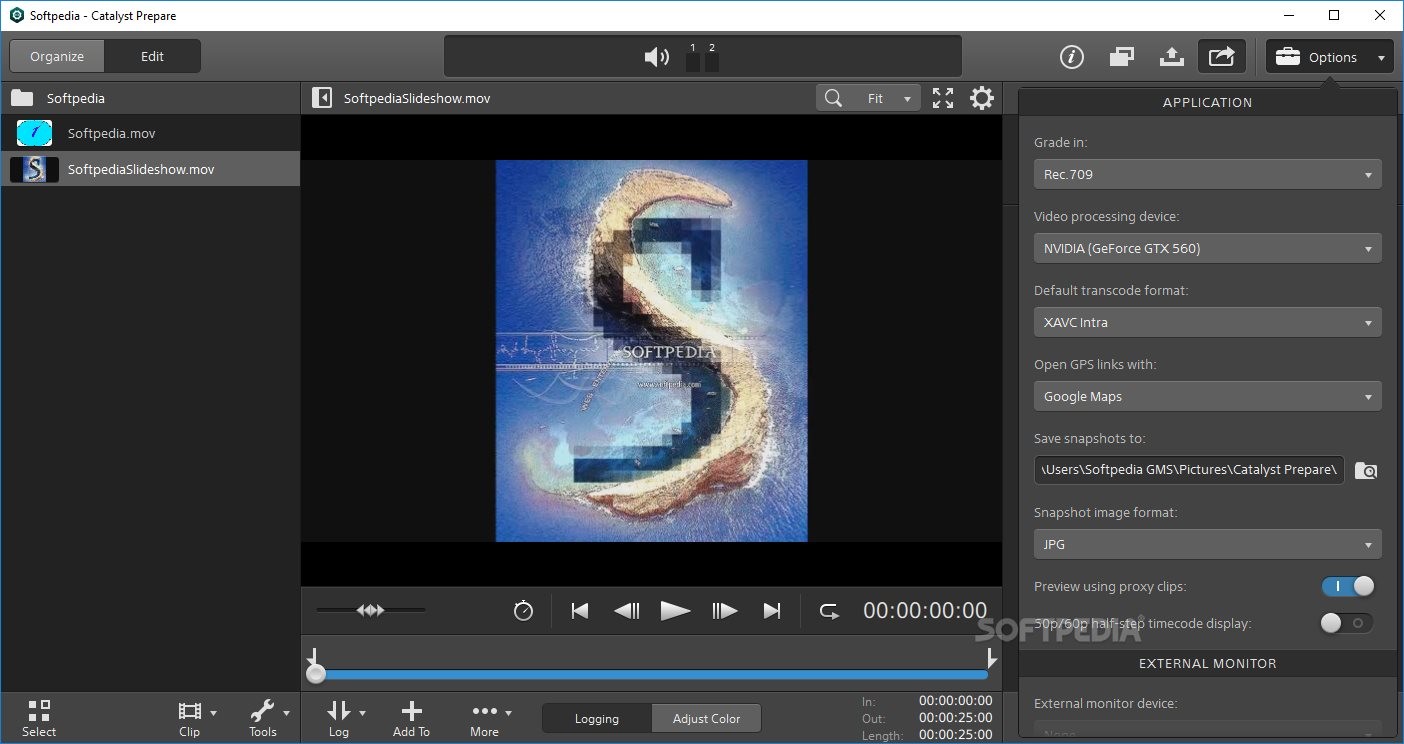The height and width of the screenshot is (744, 1404).
Task: Open the Log menu
Action: click(345, 718)
